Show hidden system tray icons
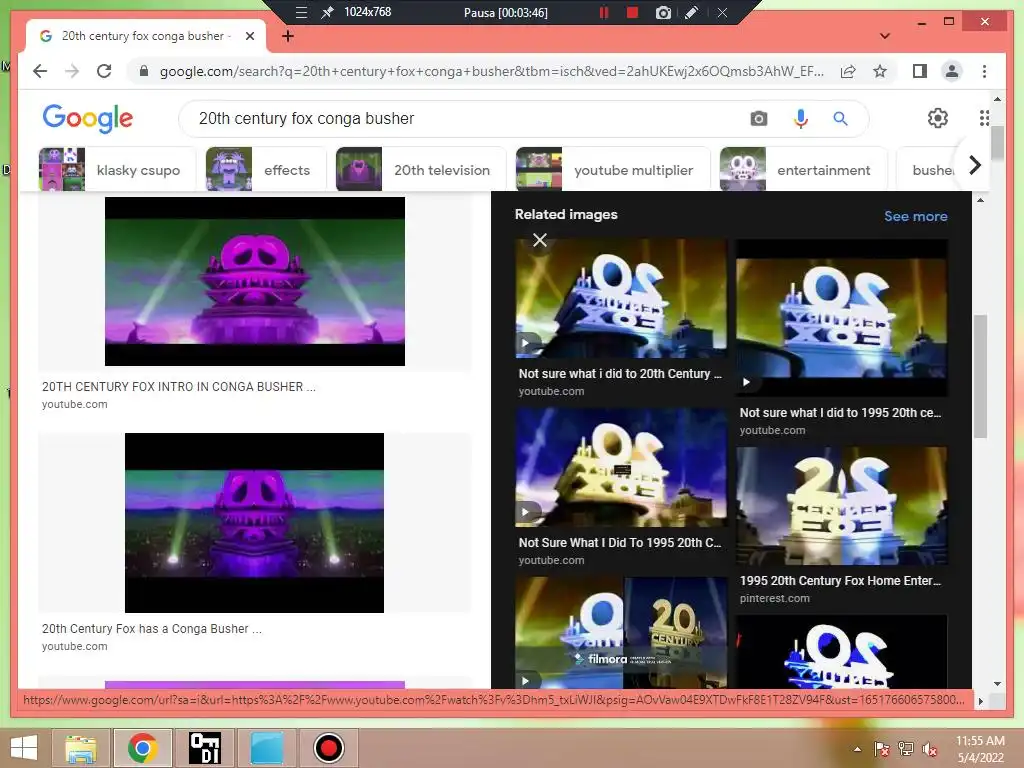Viewport: 1024px width, 768px height. coord(857,749)
